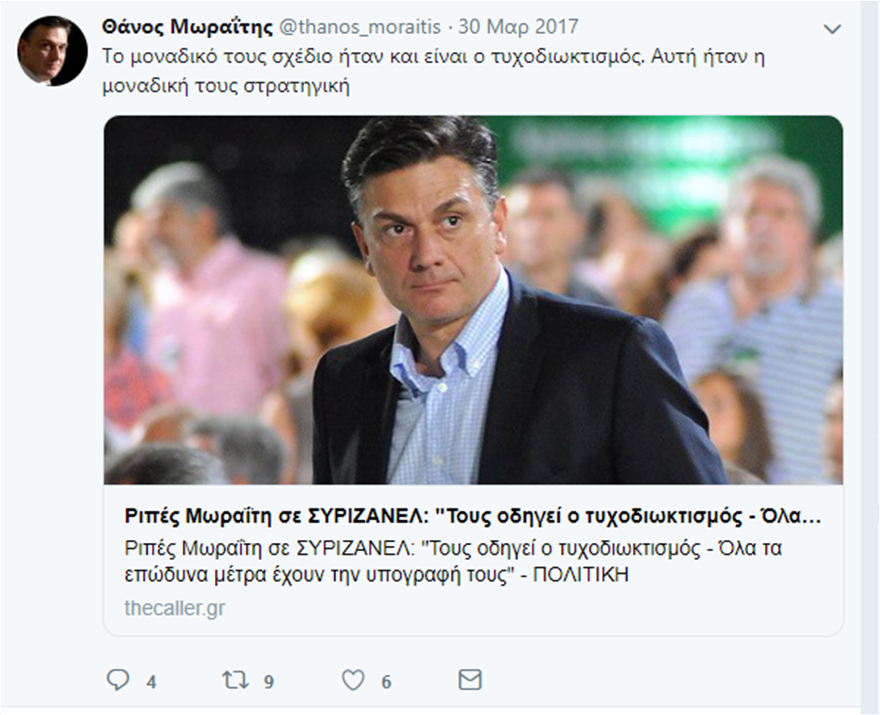Retweet this tweet via the arrows icon
This screenshot has width=880, height=715.
point(235,680)
